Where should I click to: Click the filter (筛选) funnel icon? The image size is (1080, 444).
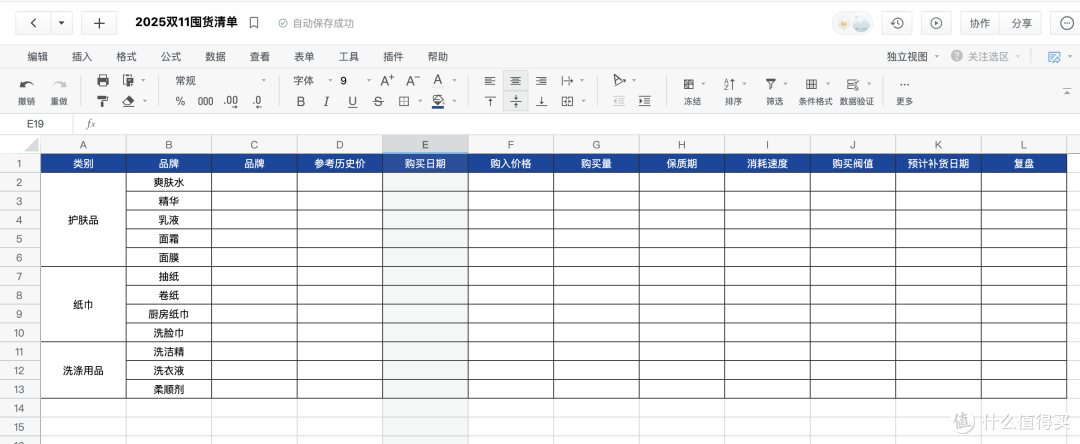tap(771, 85)
